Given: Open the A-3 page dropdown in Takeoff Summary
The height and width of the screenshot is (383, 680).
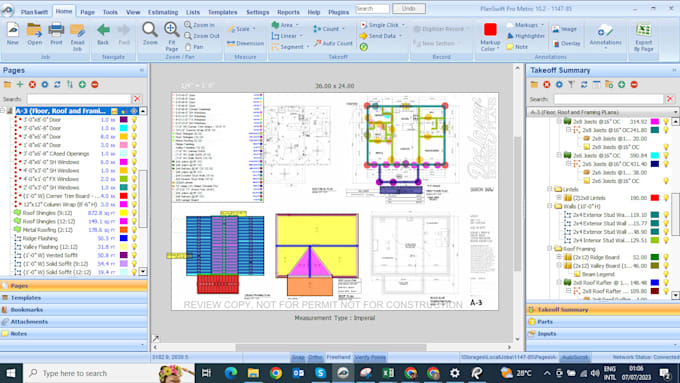Looking at the screenshot, I should pyautogui.click(x=675, y=112).
